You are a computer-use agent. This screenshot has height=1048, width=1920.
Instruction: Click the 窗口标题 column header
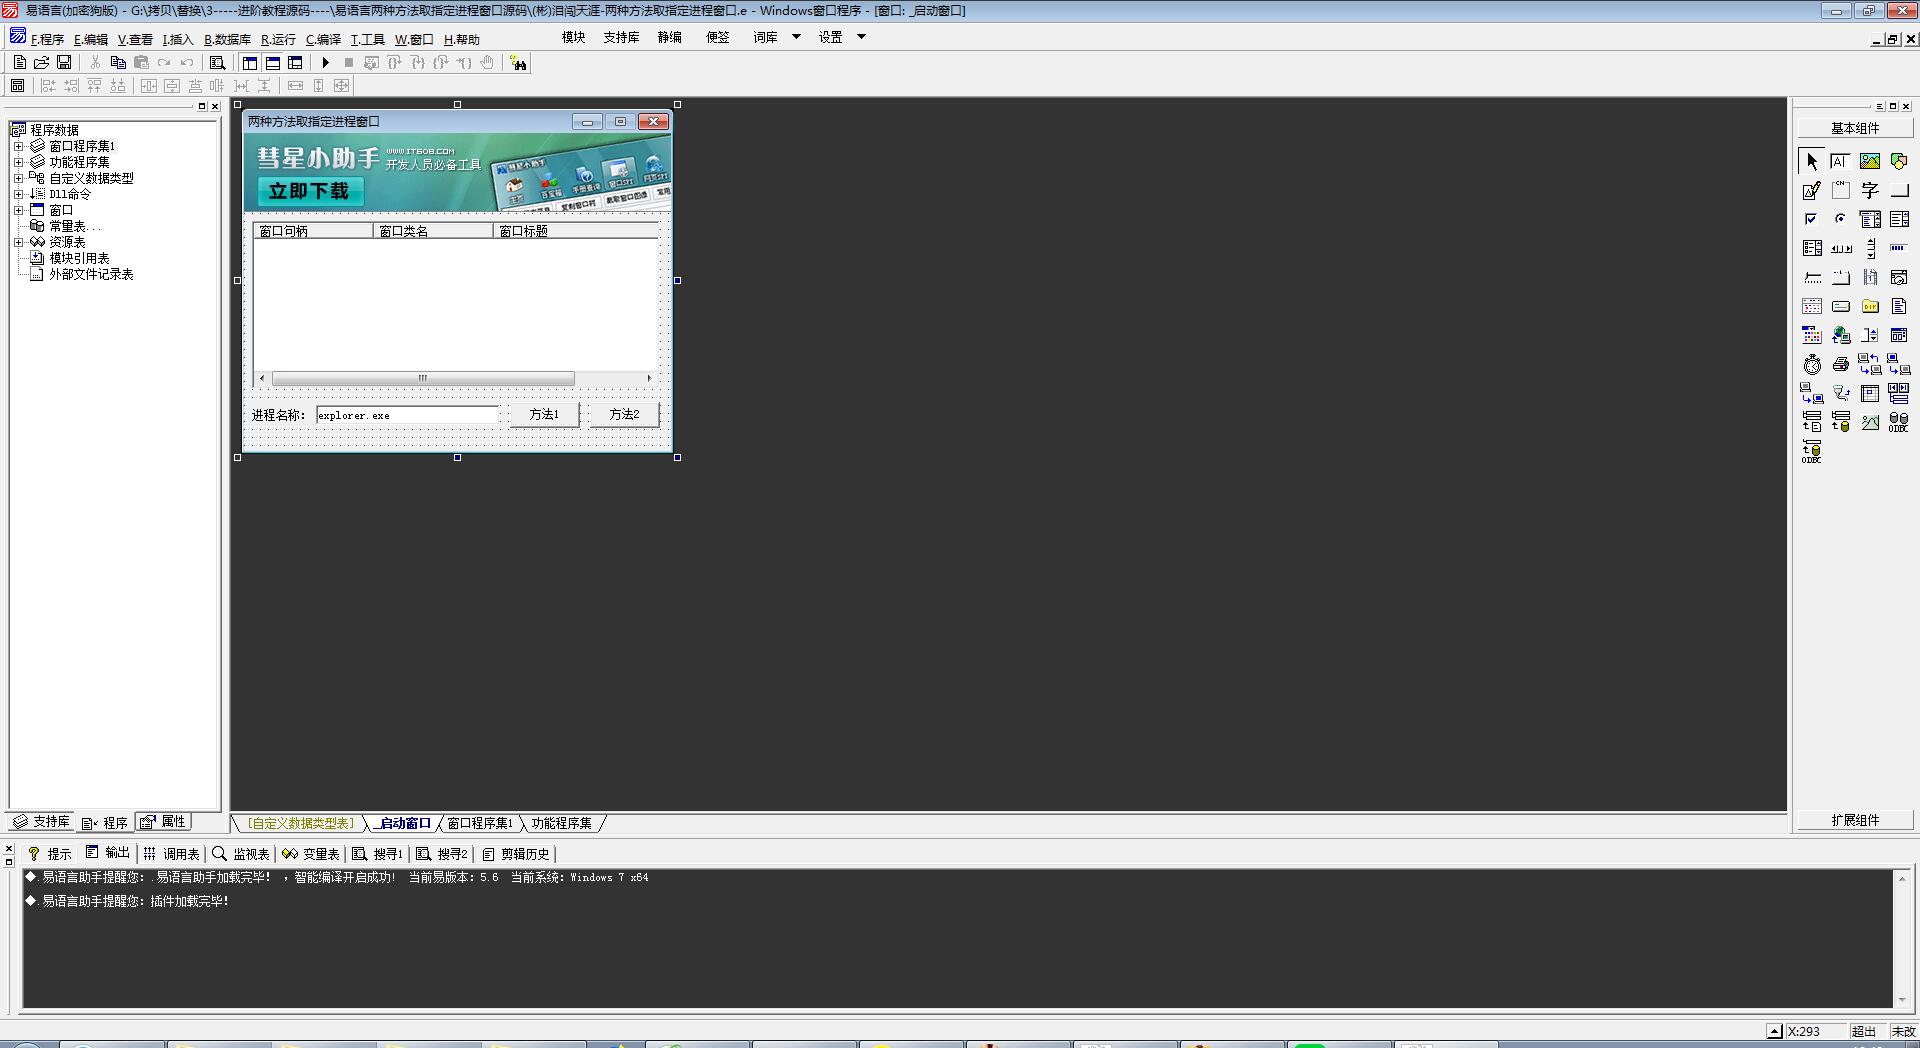click(x=576, y=231)
